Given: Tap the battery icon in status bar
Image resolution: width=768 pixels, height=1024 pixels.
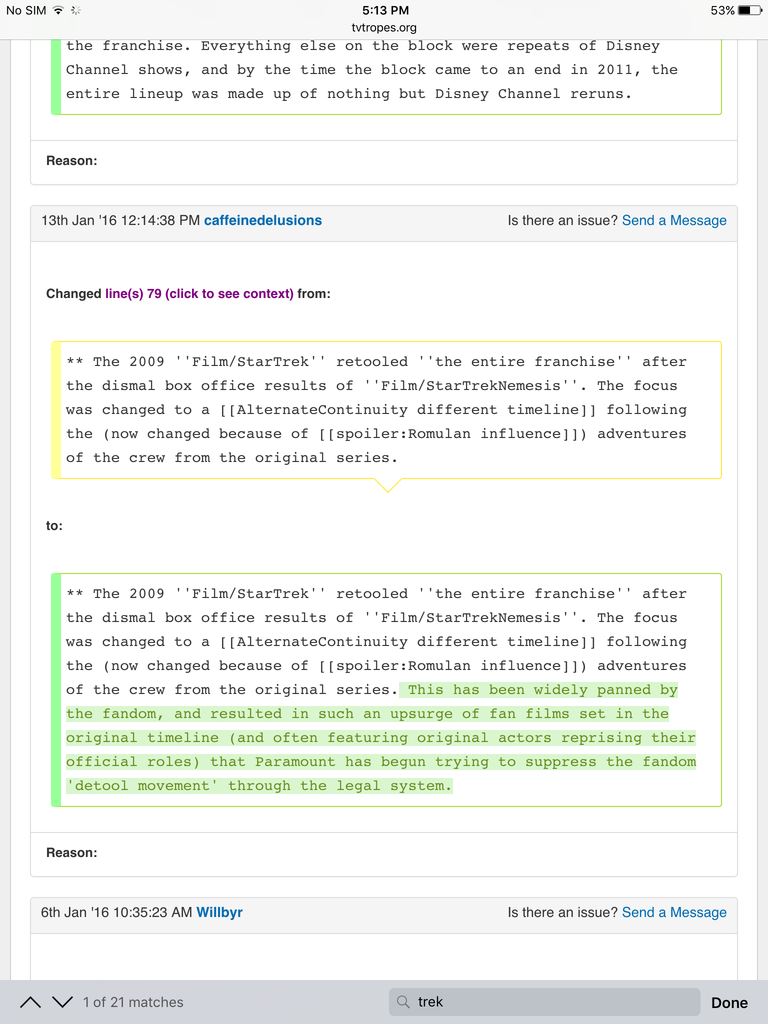Looking at the screenshot, I should (750, 10).
